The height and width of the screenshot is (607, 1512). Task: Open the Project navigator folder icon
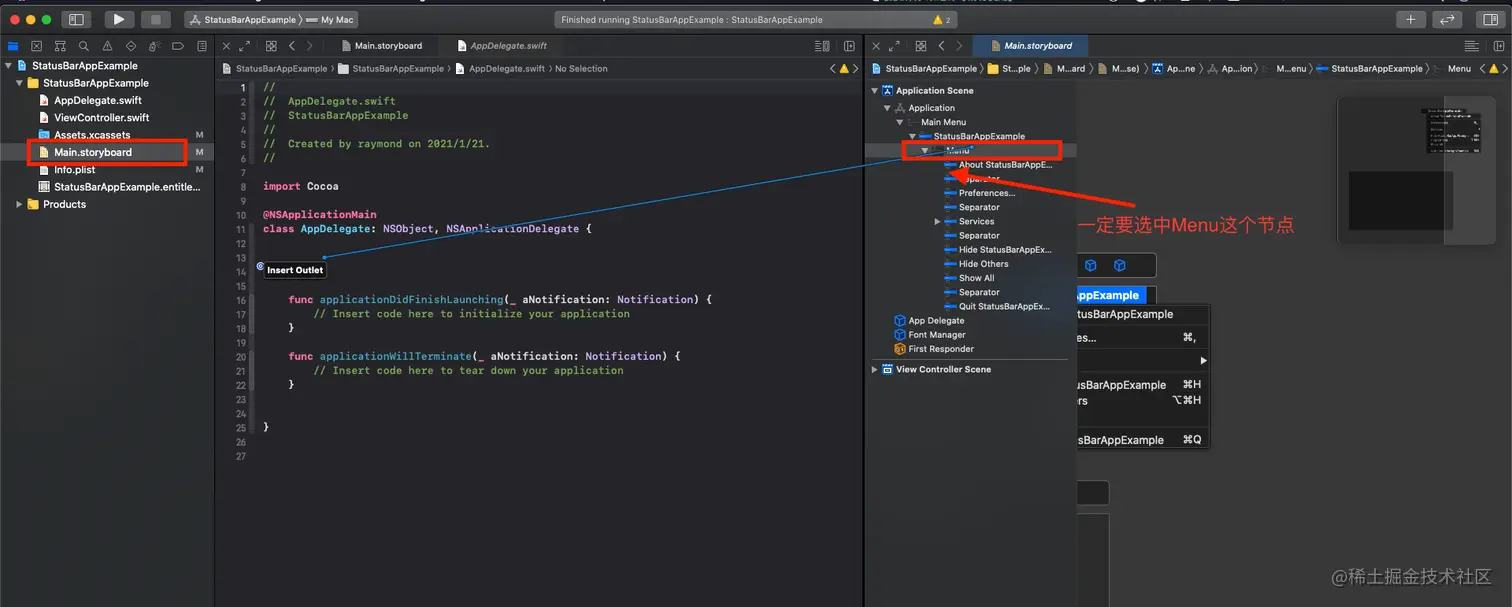13,46
